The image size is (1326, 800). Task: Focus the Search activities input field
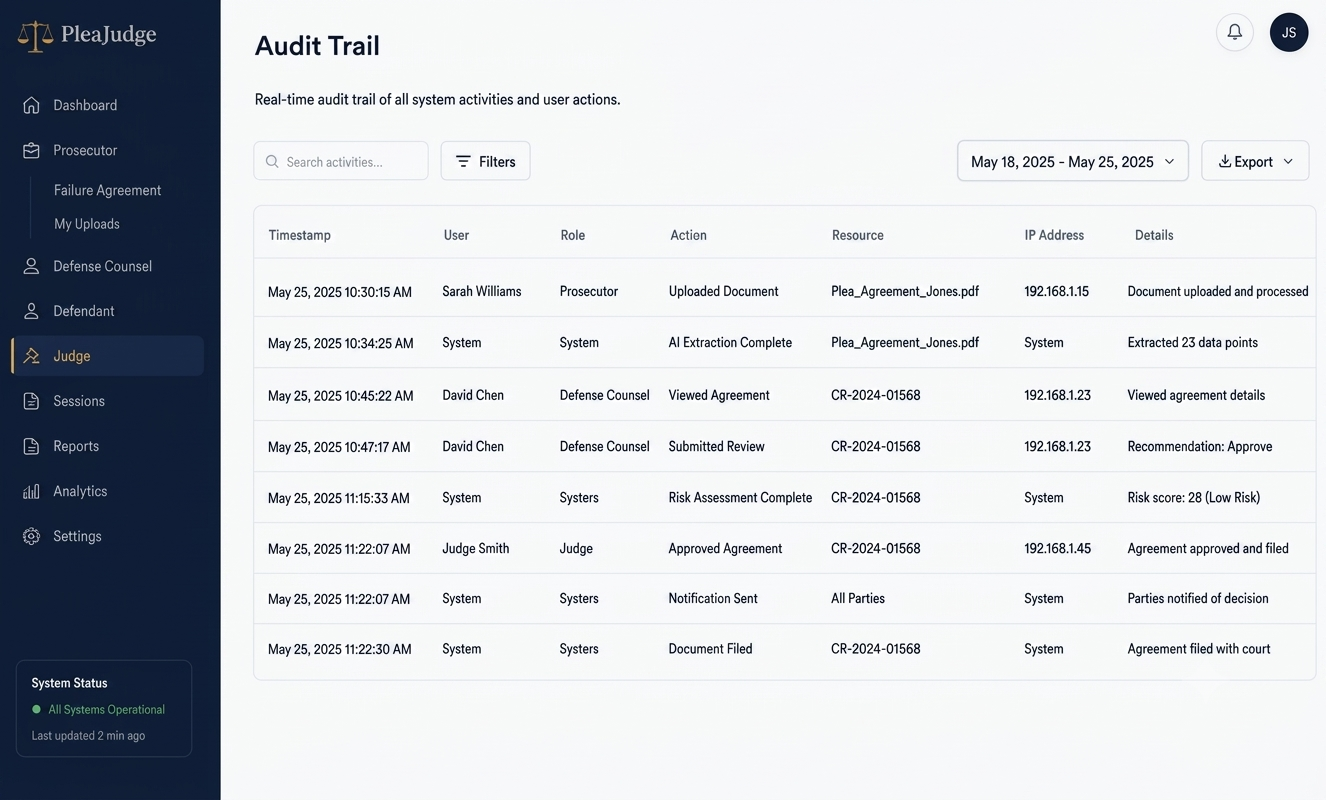[341, 161]
